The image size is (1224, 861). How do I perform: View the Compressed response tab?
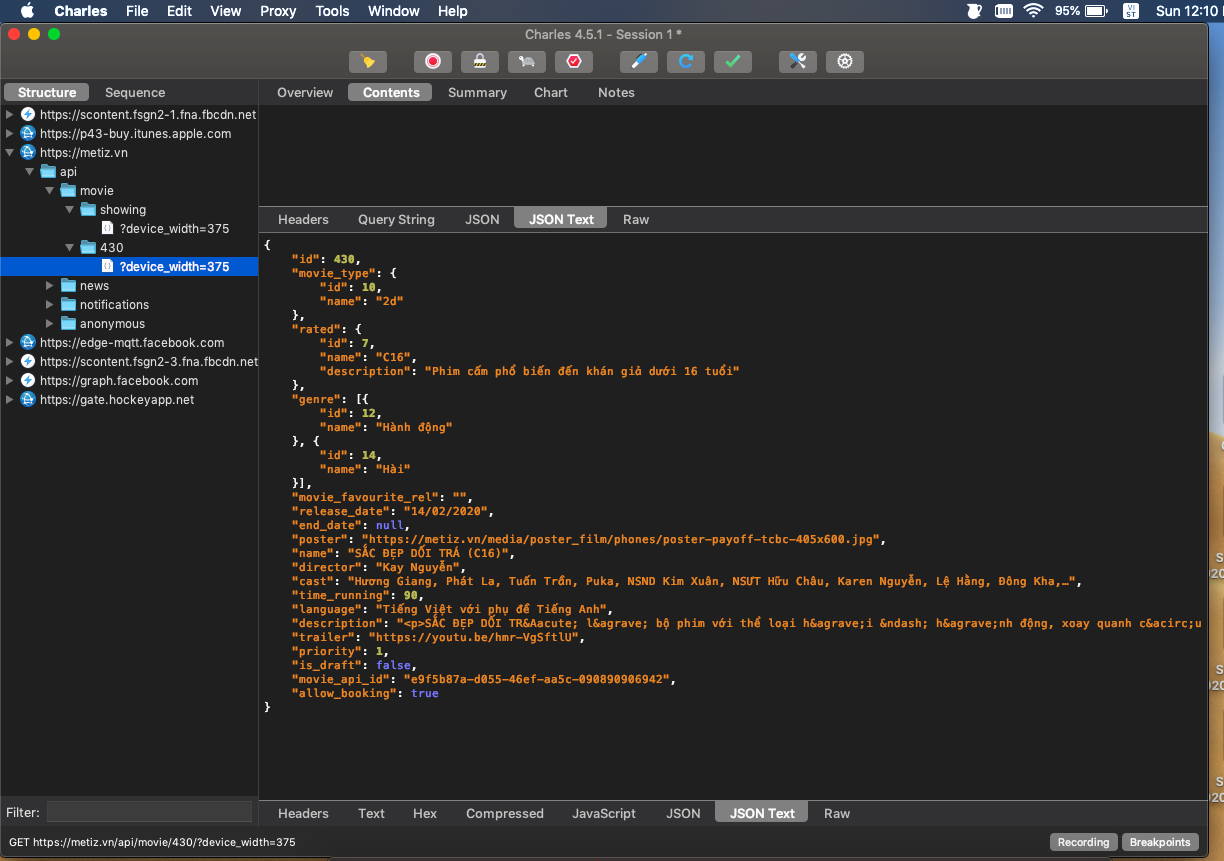(505, 813)
